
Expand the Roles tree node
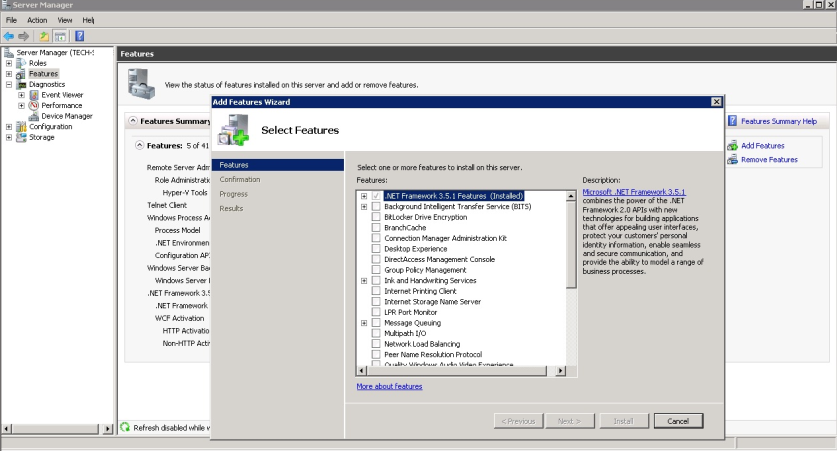pyautogui.click(x=9, y=63)
